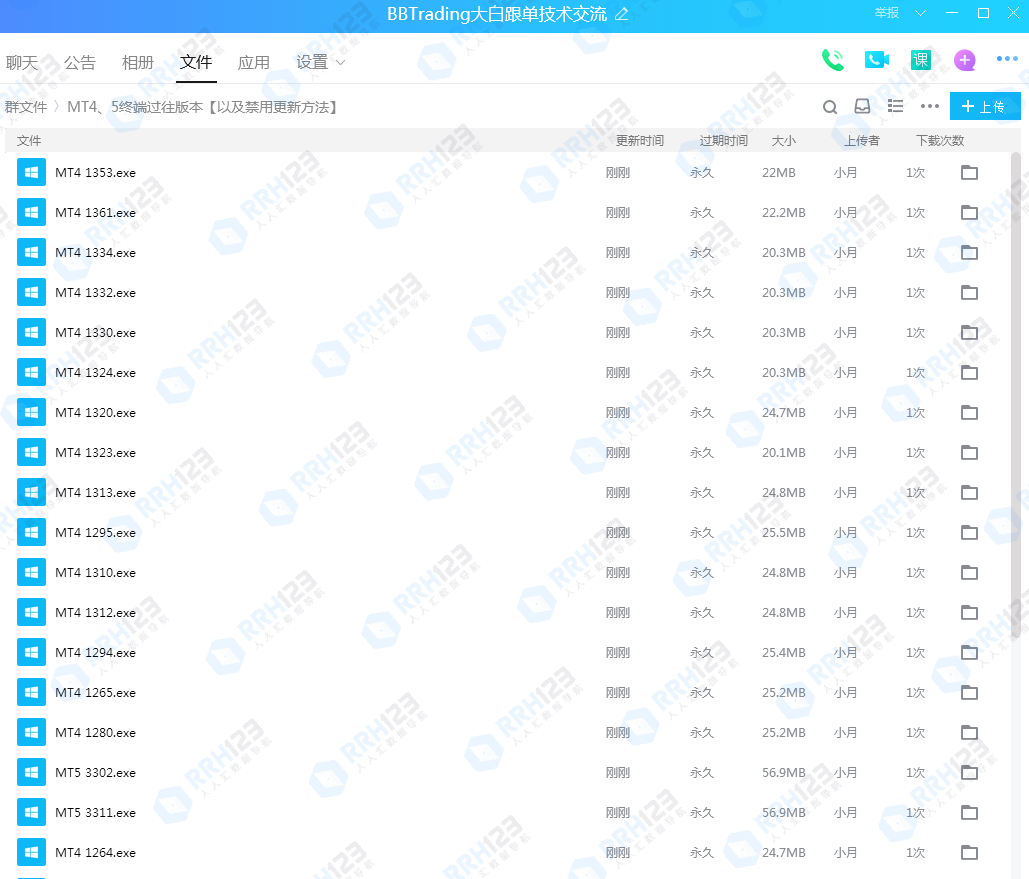Click the exe icon of MT4 1280.exe
Screen dimensions: 1029x879
pos(32,733)
